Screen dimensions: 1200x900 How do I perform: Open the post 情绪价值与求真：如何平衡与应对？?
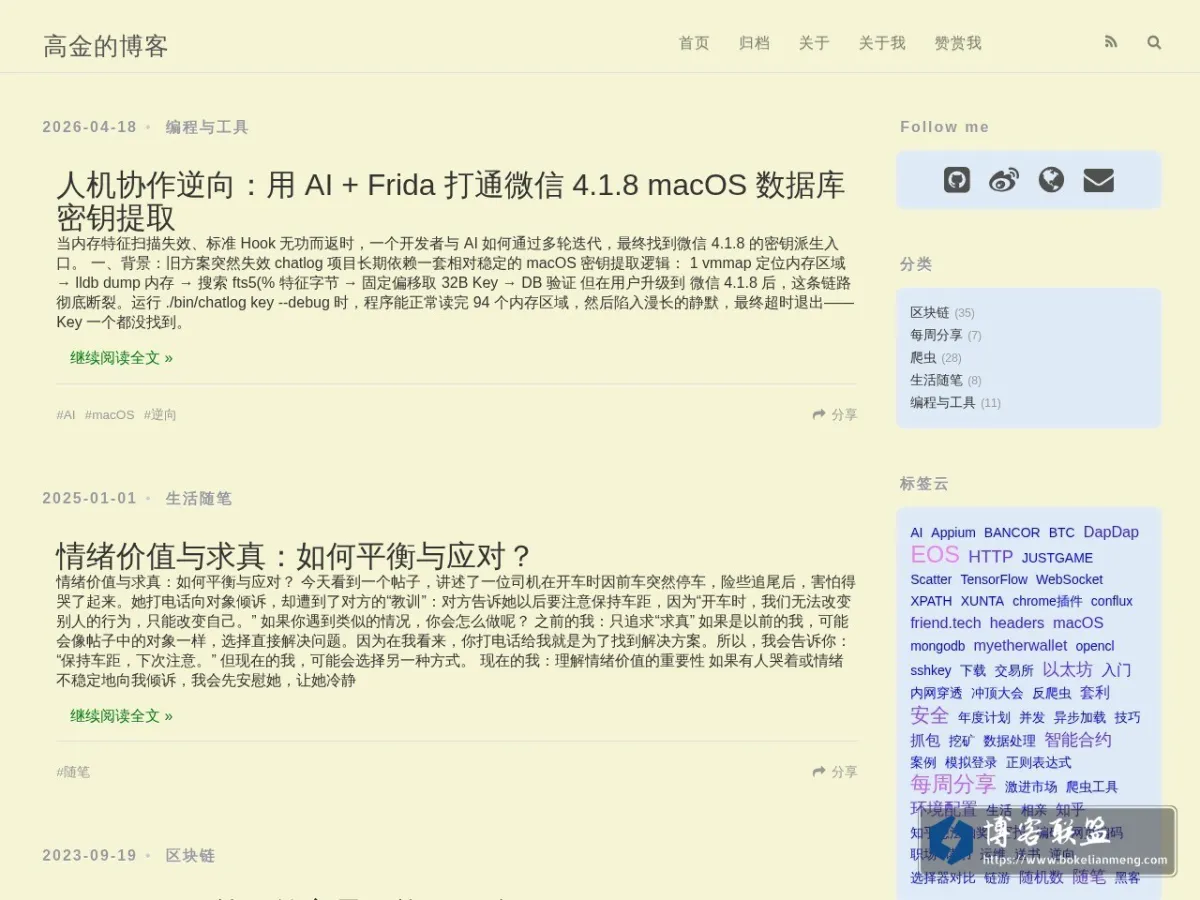pos(294,556)
